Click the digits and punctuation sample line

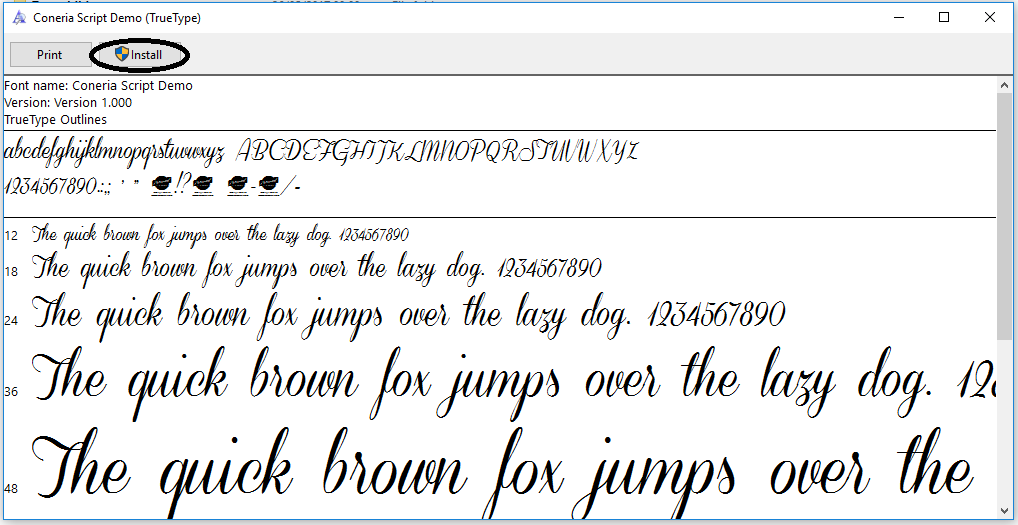click(153, 186)
